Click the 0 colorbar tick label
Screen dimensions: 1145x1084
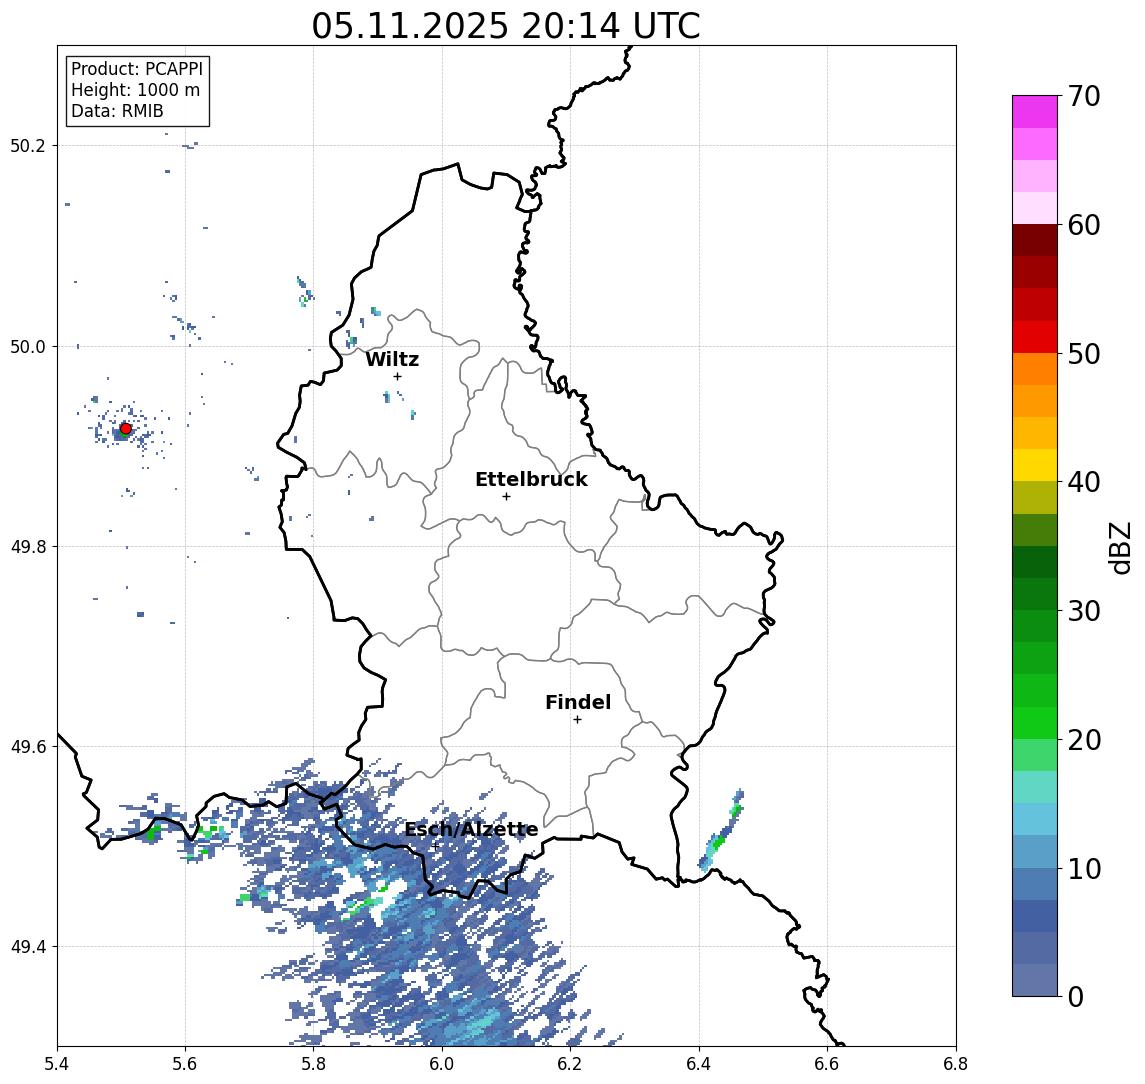[x=1076, y=997]
